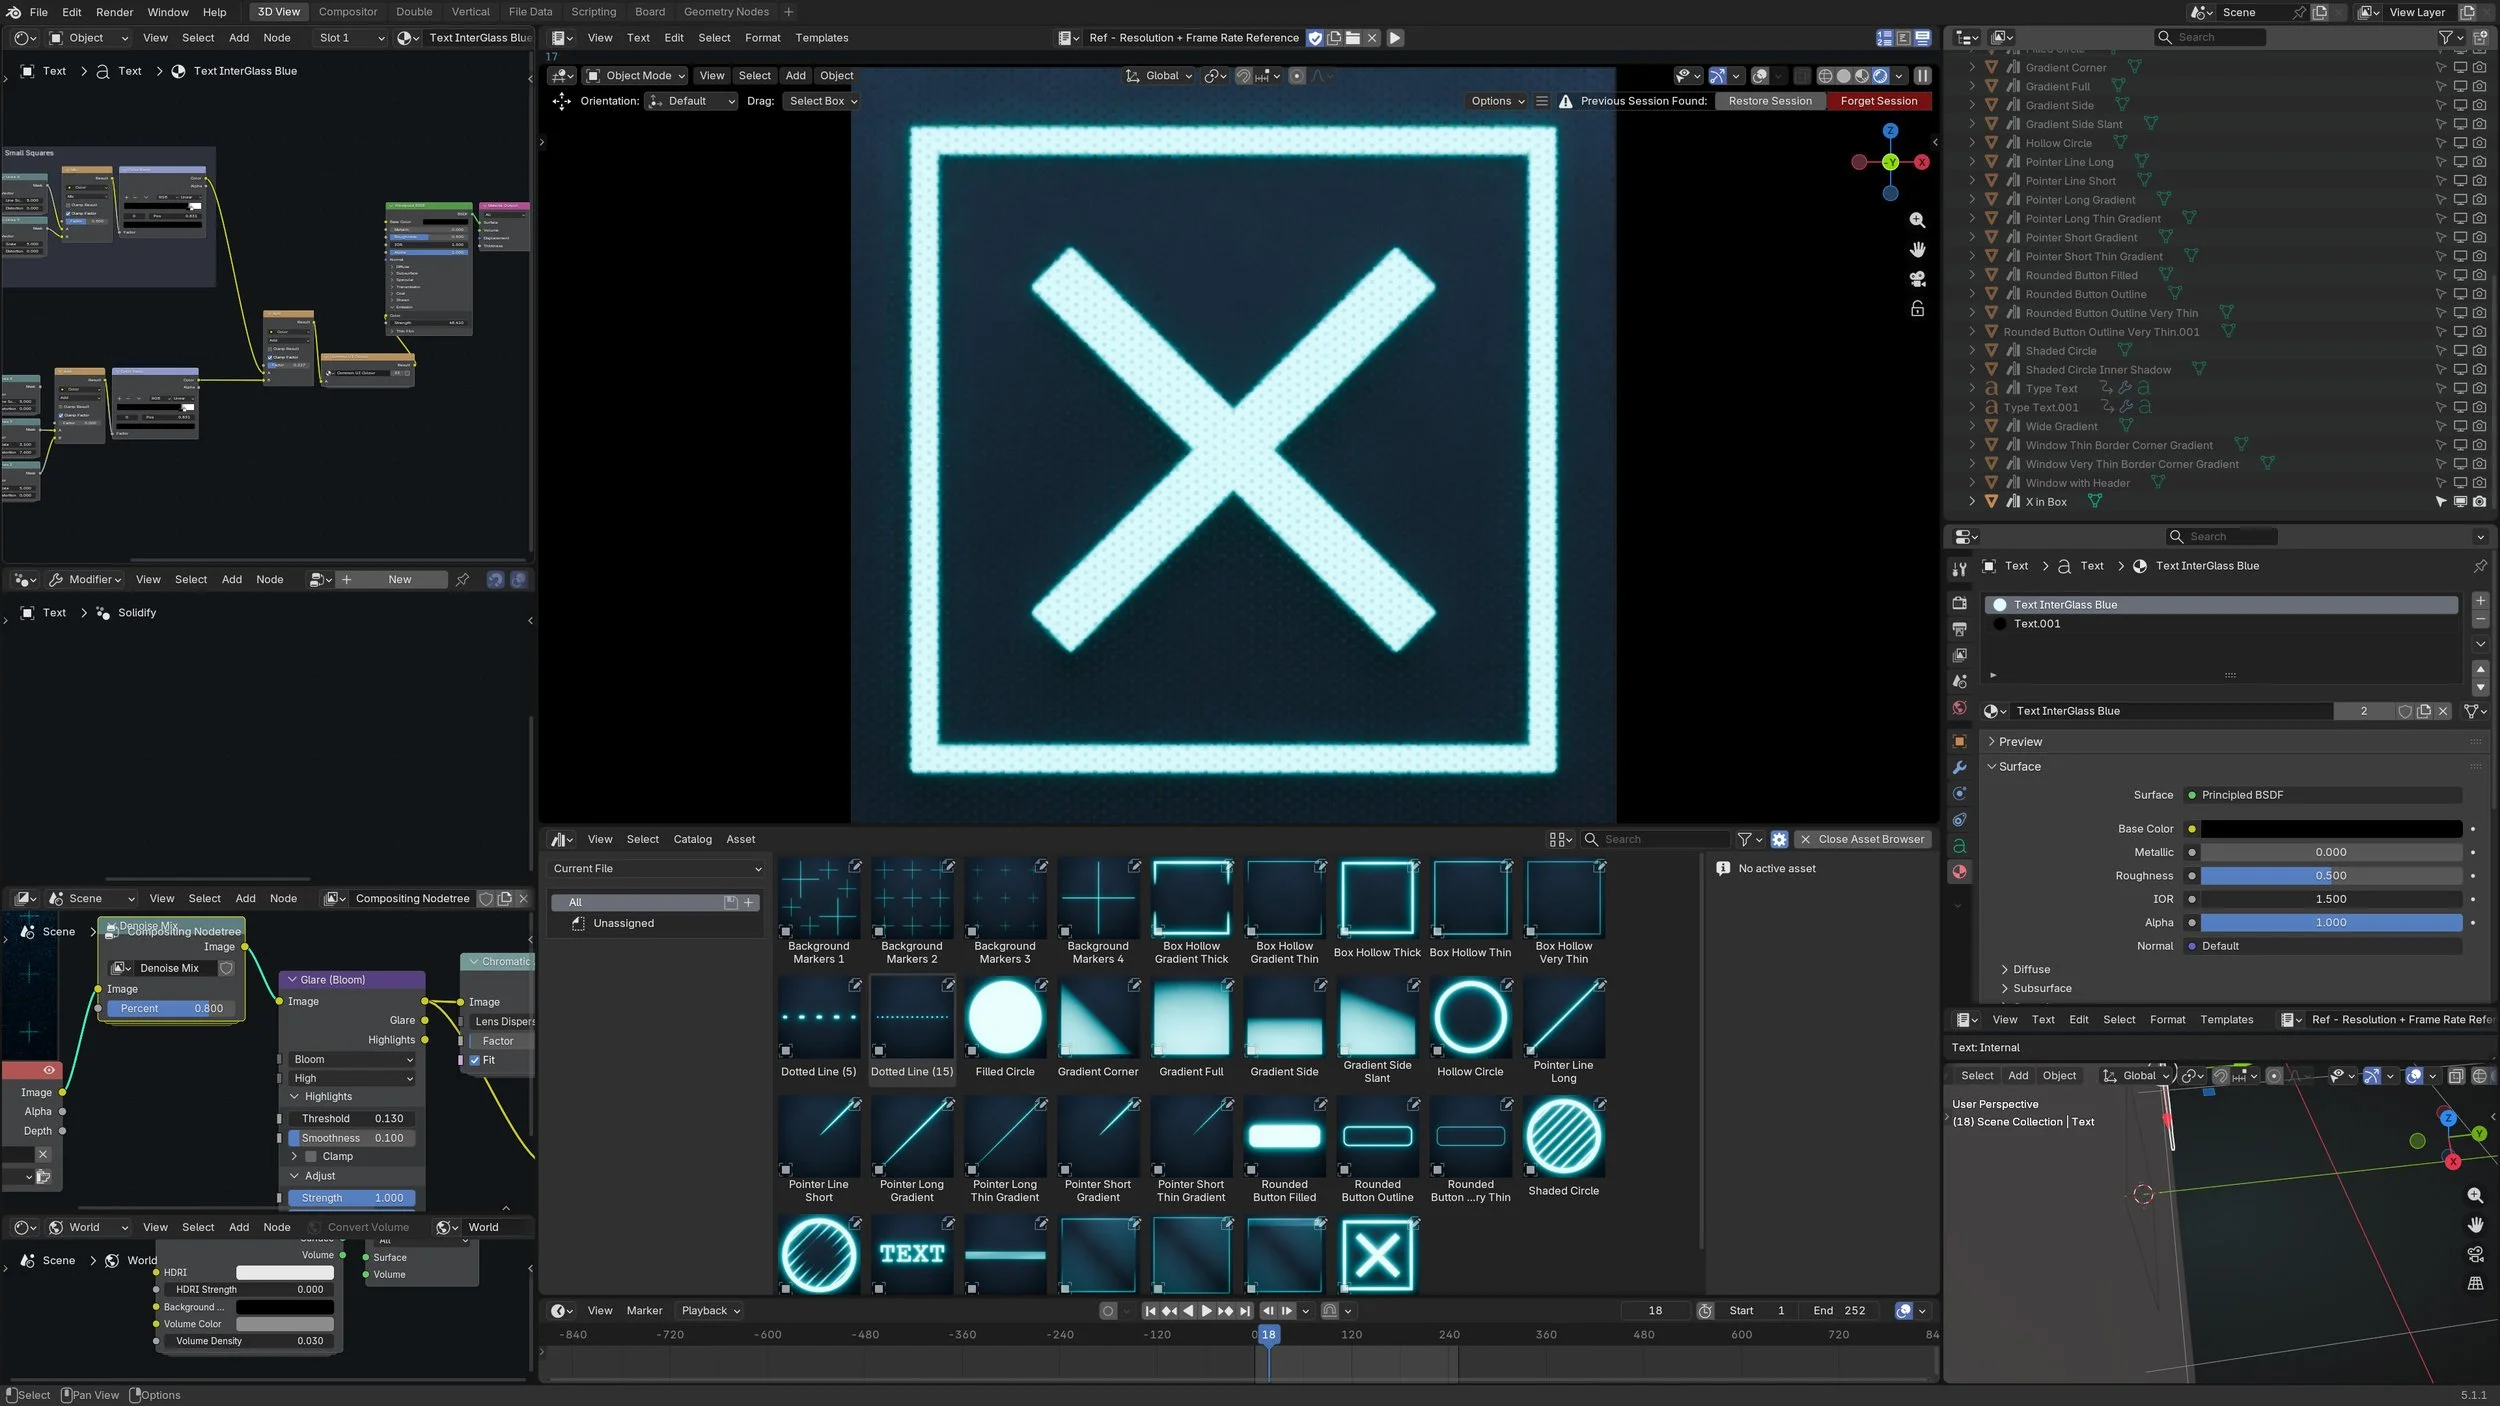Open the Render properties tab icon
The image size is (2500, 1406).
pyautogui.click(x=1959, y=603)
